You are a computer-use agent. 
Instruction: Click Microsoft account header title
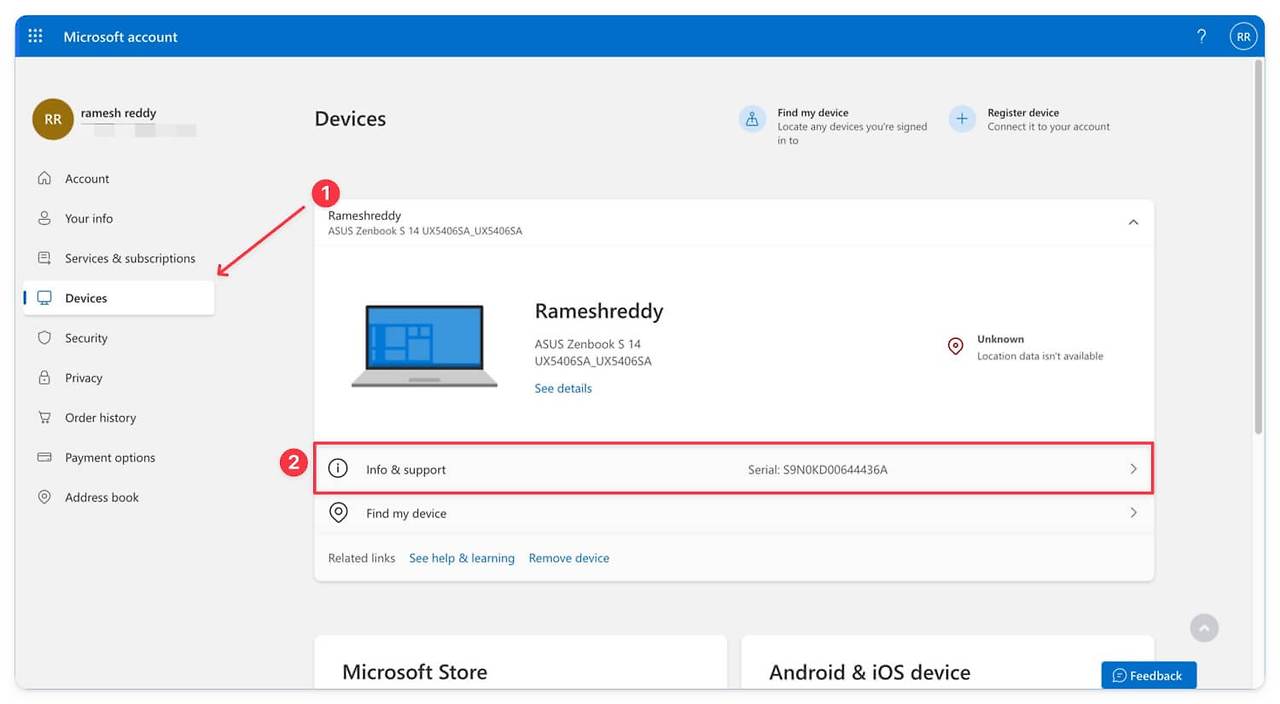pyautogui.click(x=121, y=37)
